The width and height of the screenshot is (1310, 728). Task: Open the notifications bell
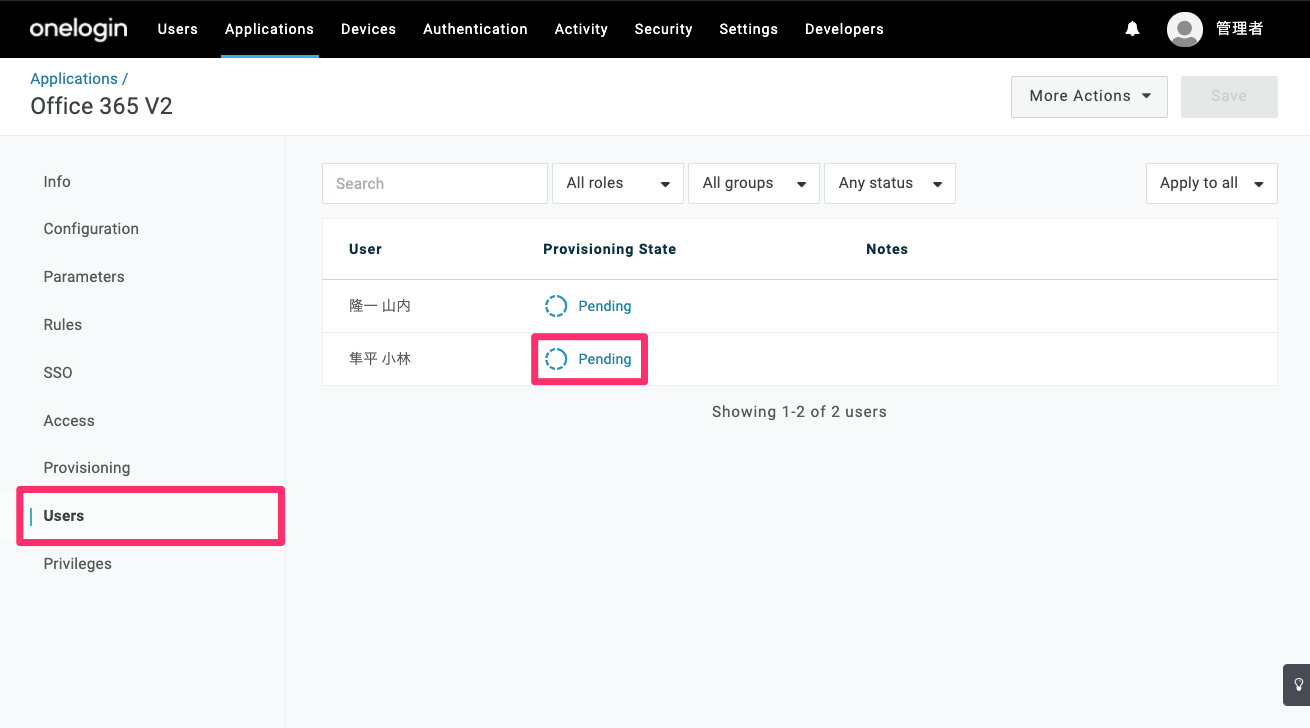(1132, 29)
